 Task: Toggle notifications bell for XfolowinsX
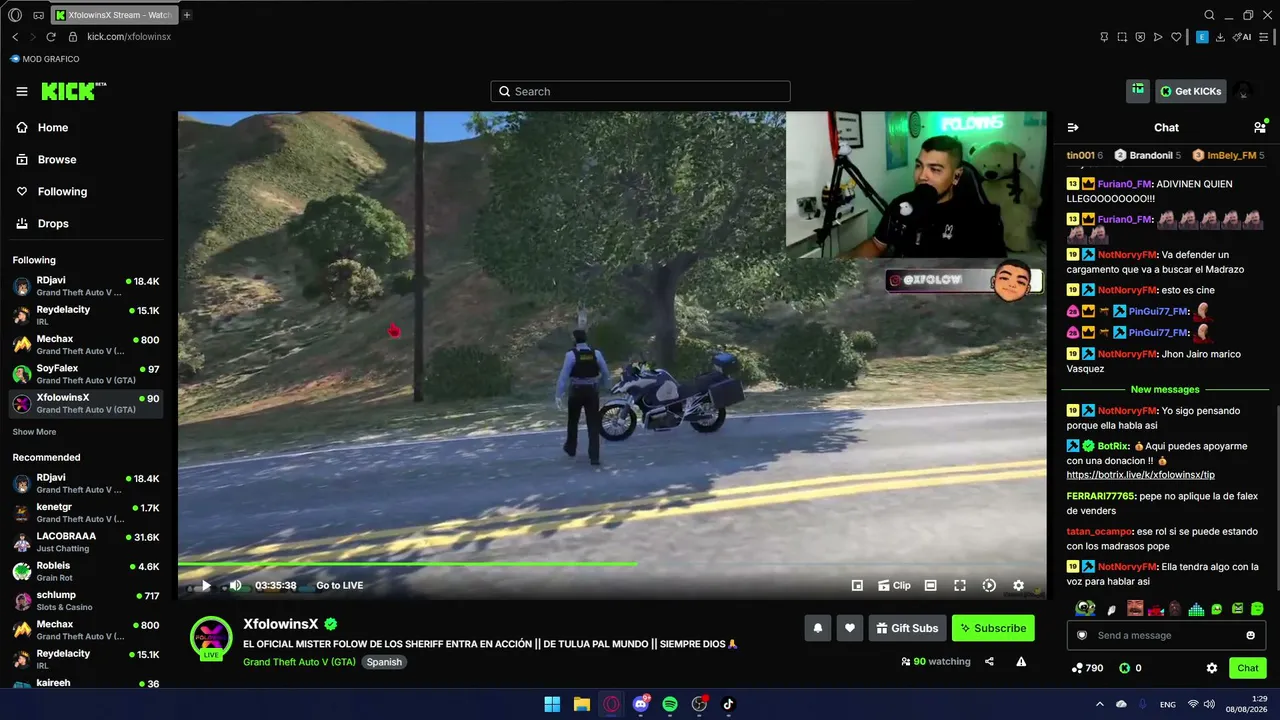[x=817, y=628]
